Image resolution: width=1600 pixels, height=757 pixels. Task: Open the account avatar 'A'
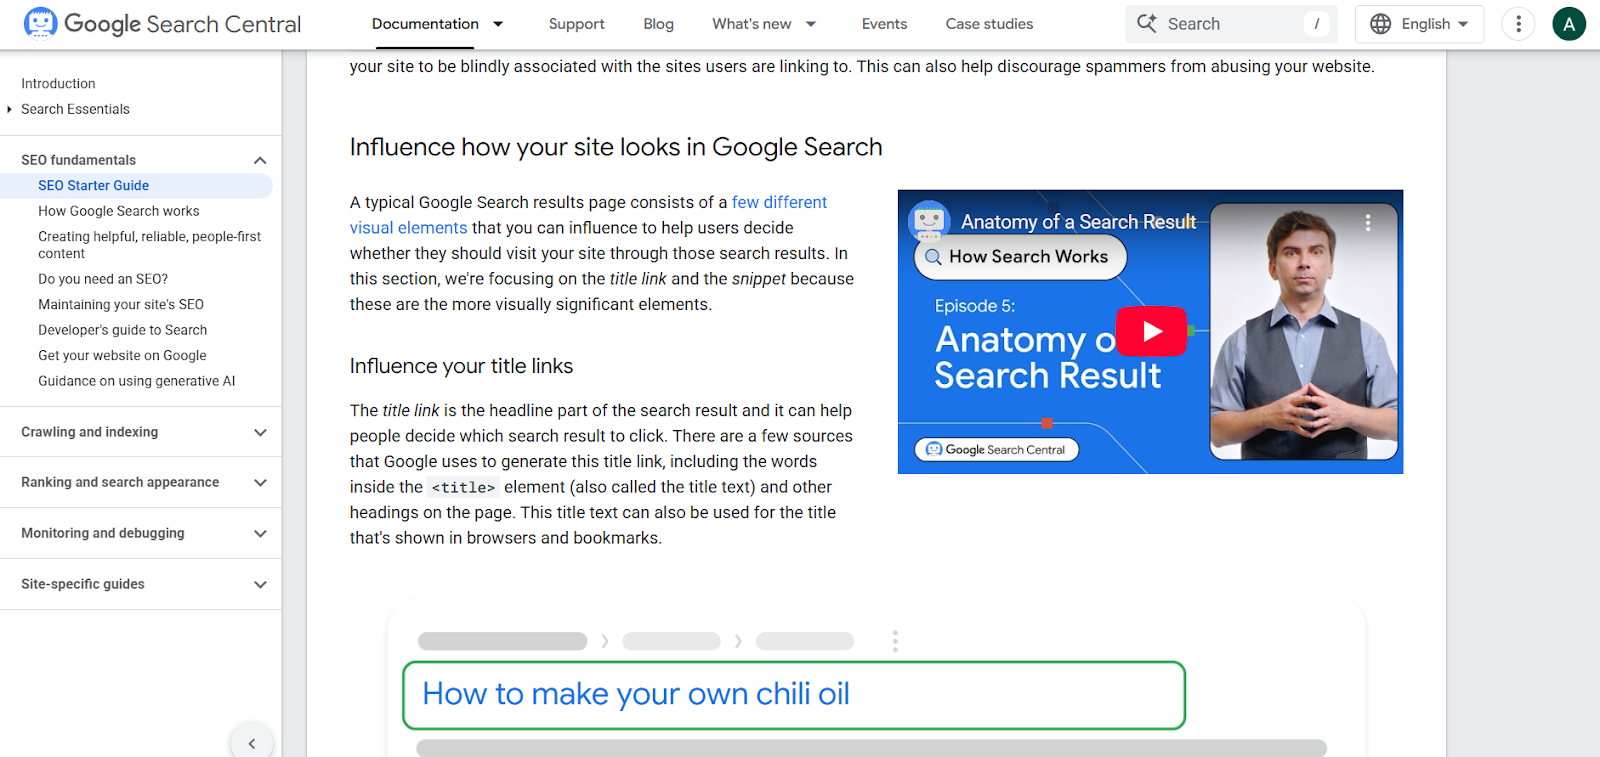[1569, 24]
